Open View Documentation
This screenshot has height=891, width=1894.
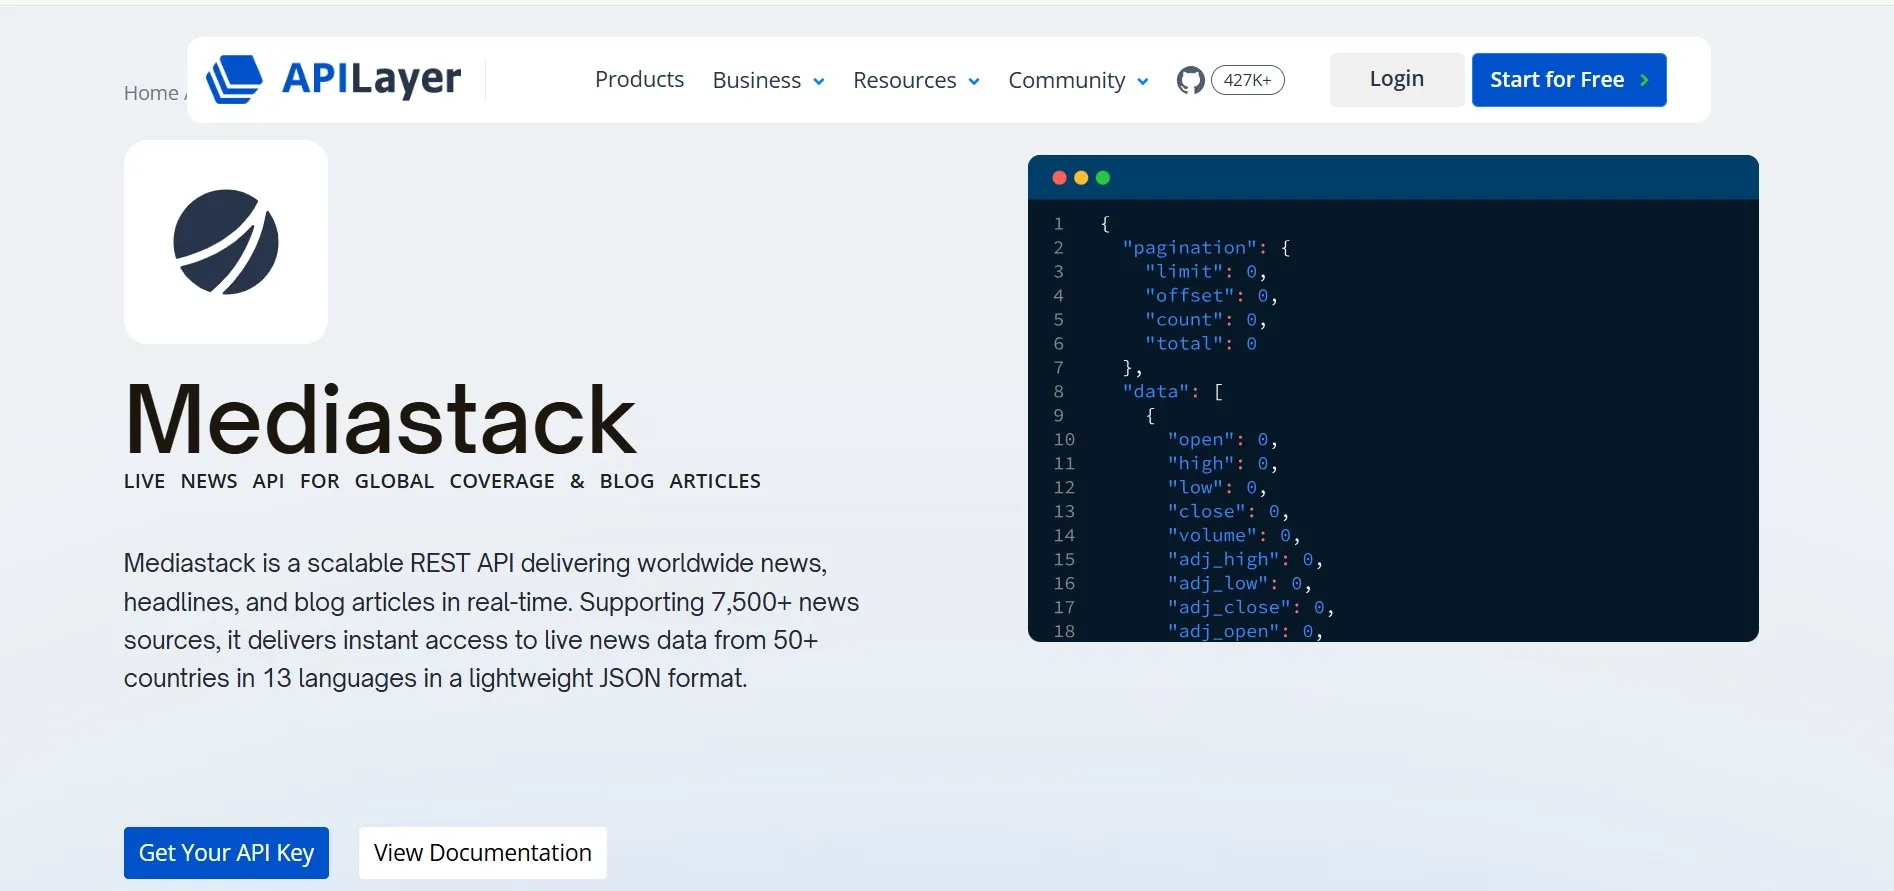[x=483, y=853]
